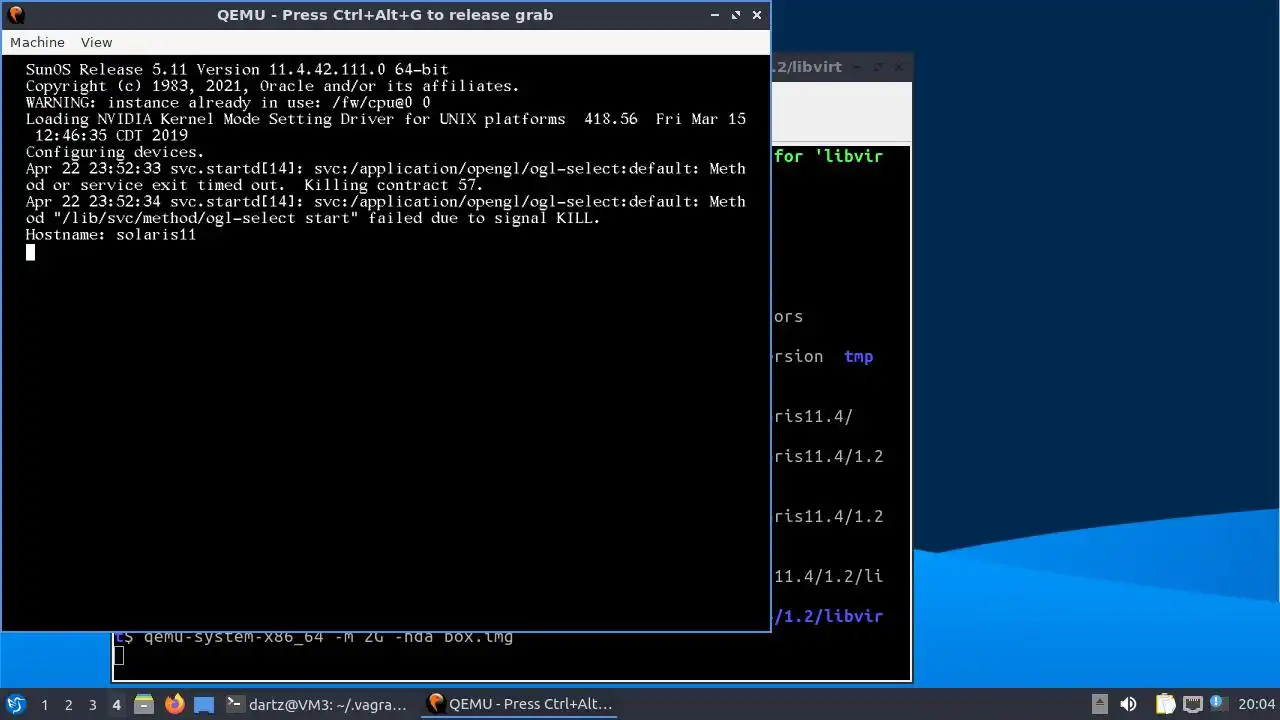Activate the dartz@VM3 terminal taskbar entry
This screenshot has width=1280, height=720.
click(317, 704)
